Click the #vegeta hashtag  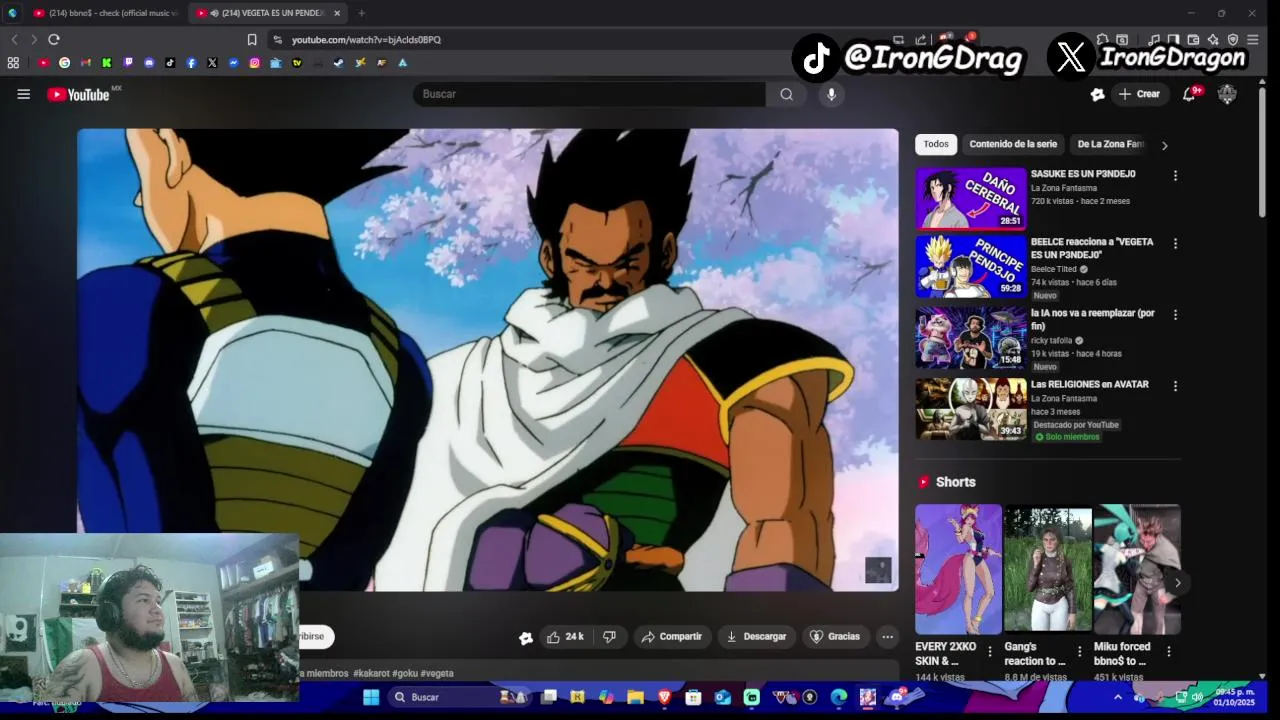(x=437, y=674)
